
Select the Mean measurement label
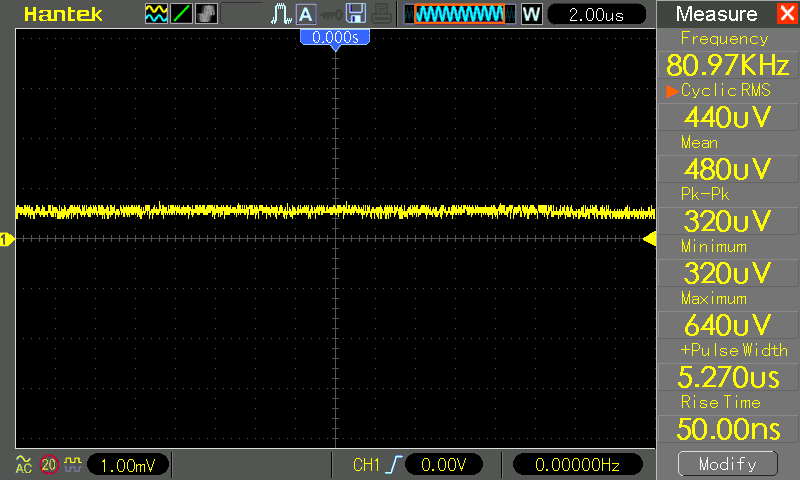699,142
